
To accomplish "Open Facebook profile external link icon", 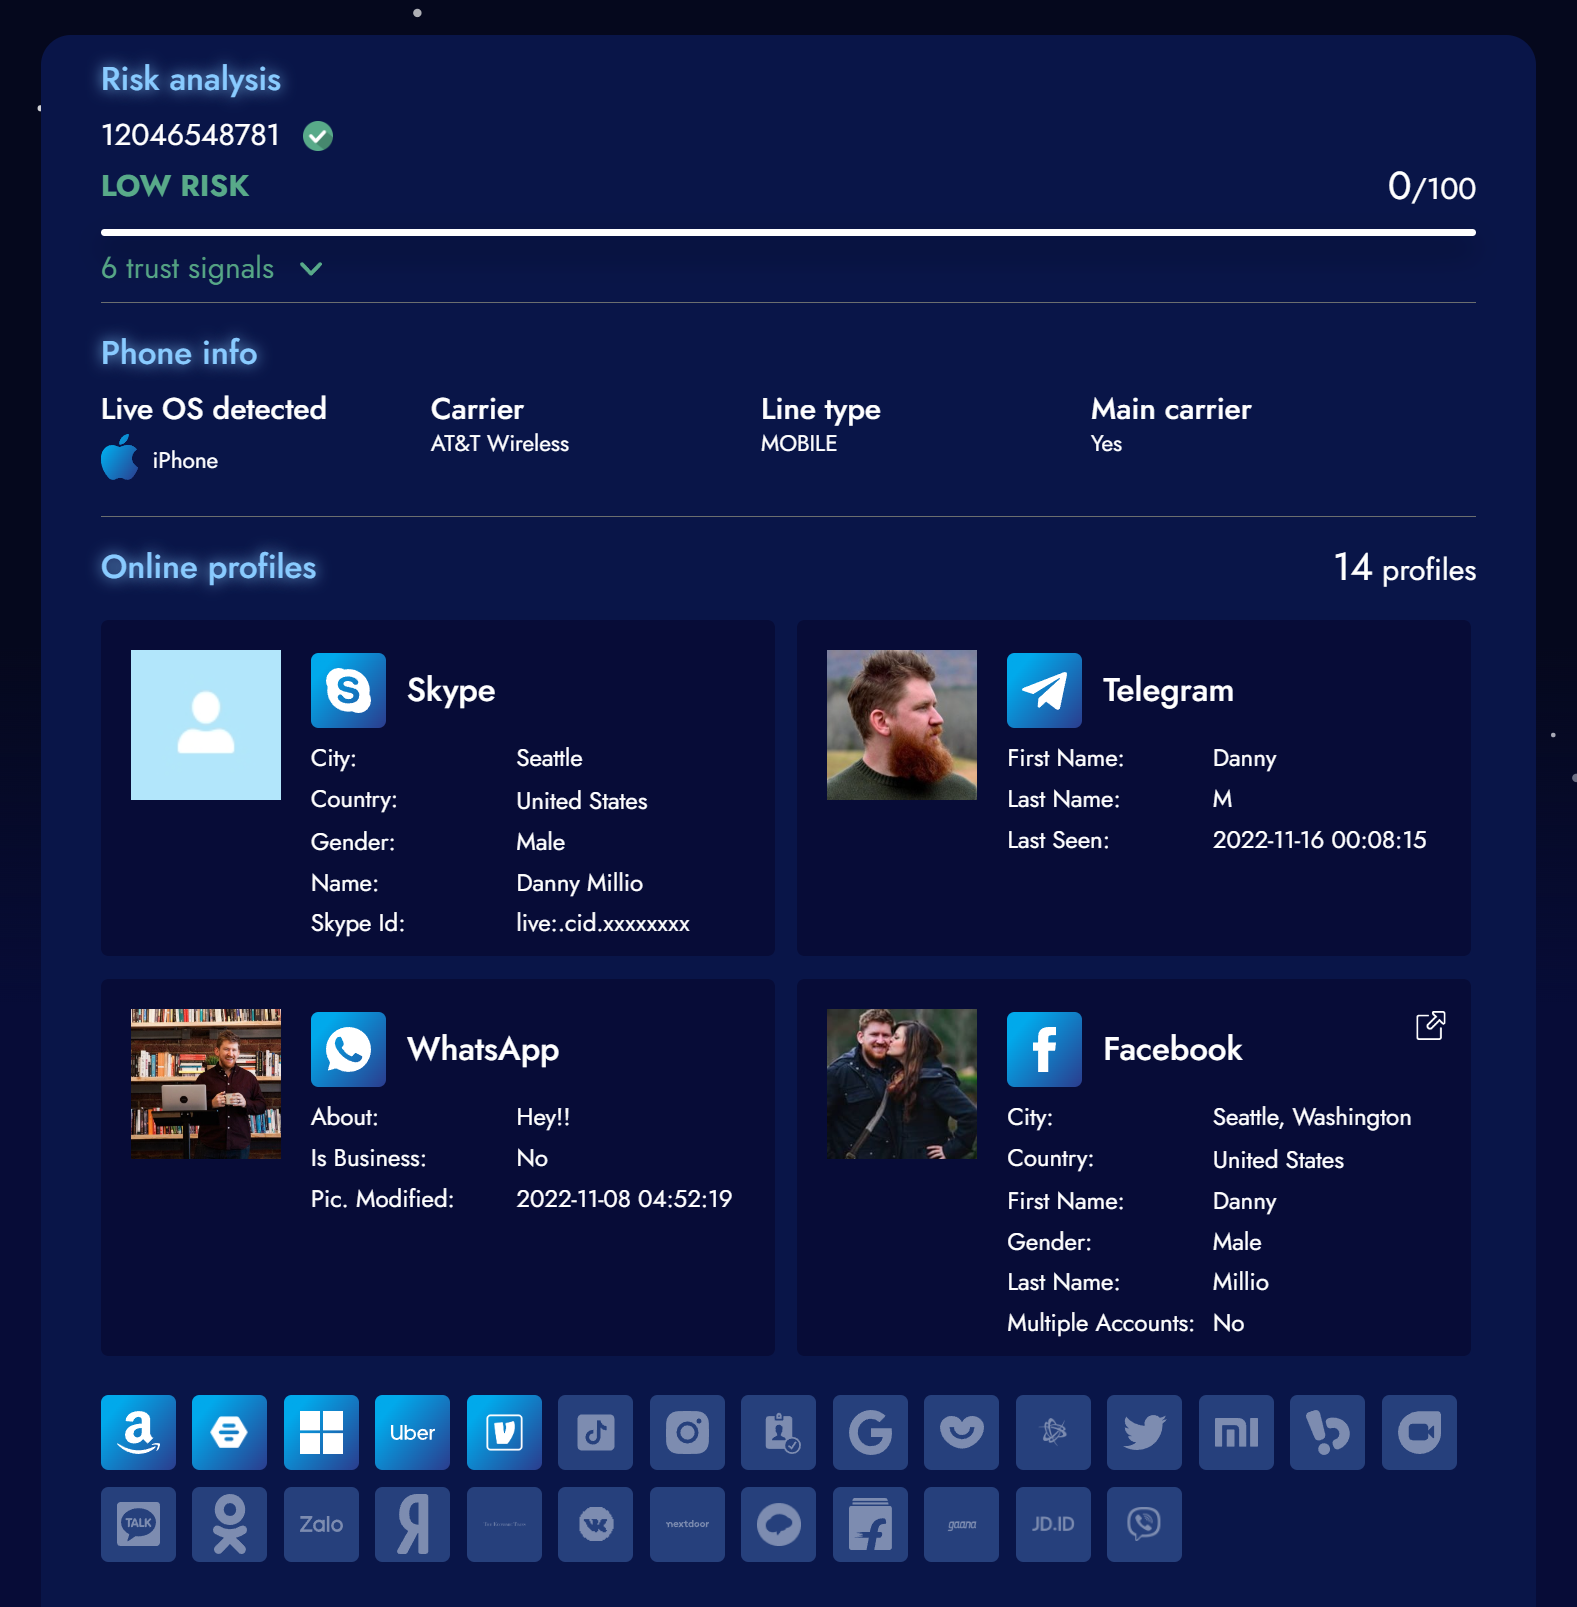I will (1431, 1026).
